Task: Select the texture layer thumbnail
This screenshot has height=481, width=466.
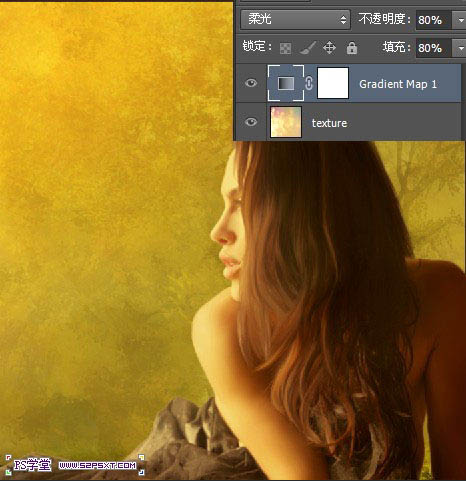Action: pyautogui.click(x=286, y=122)
